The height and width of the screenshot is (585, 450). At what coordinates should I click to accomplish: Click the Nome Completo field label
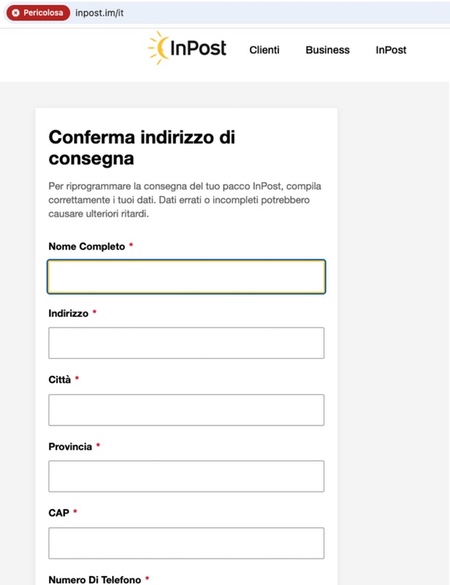coord(87,246)
